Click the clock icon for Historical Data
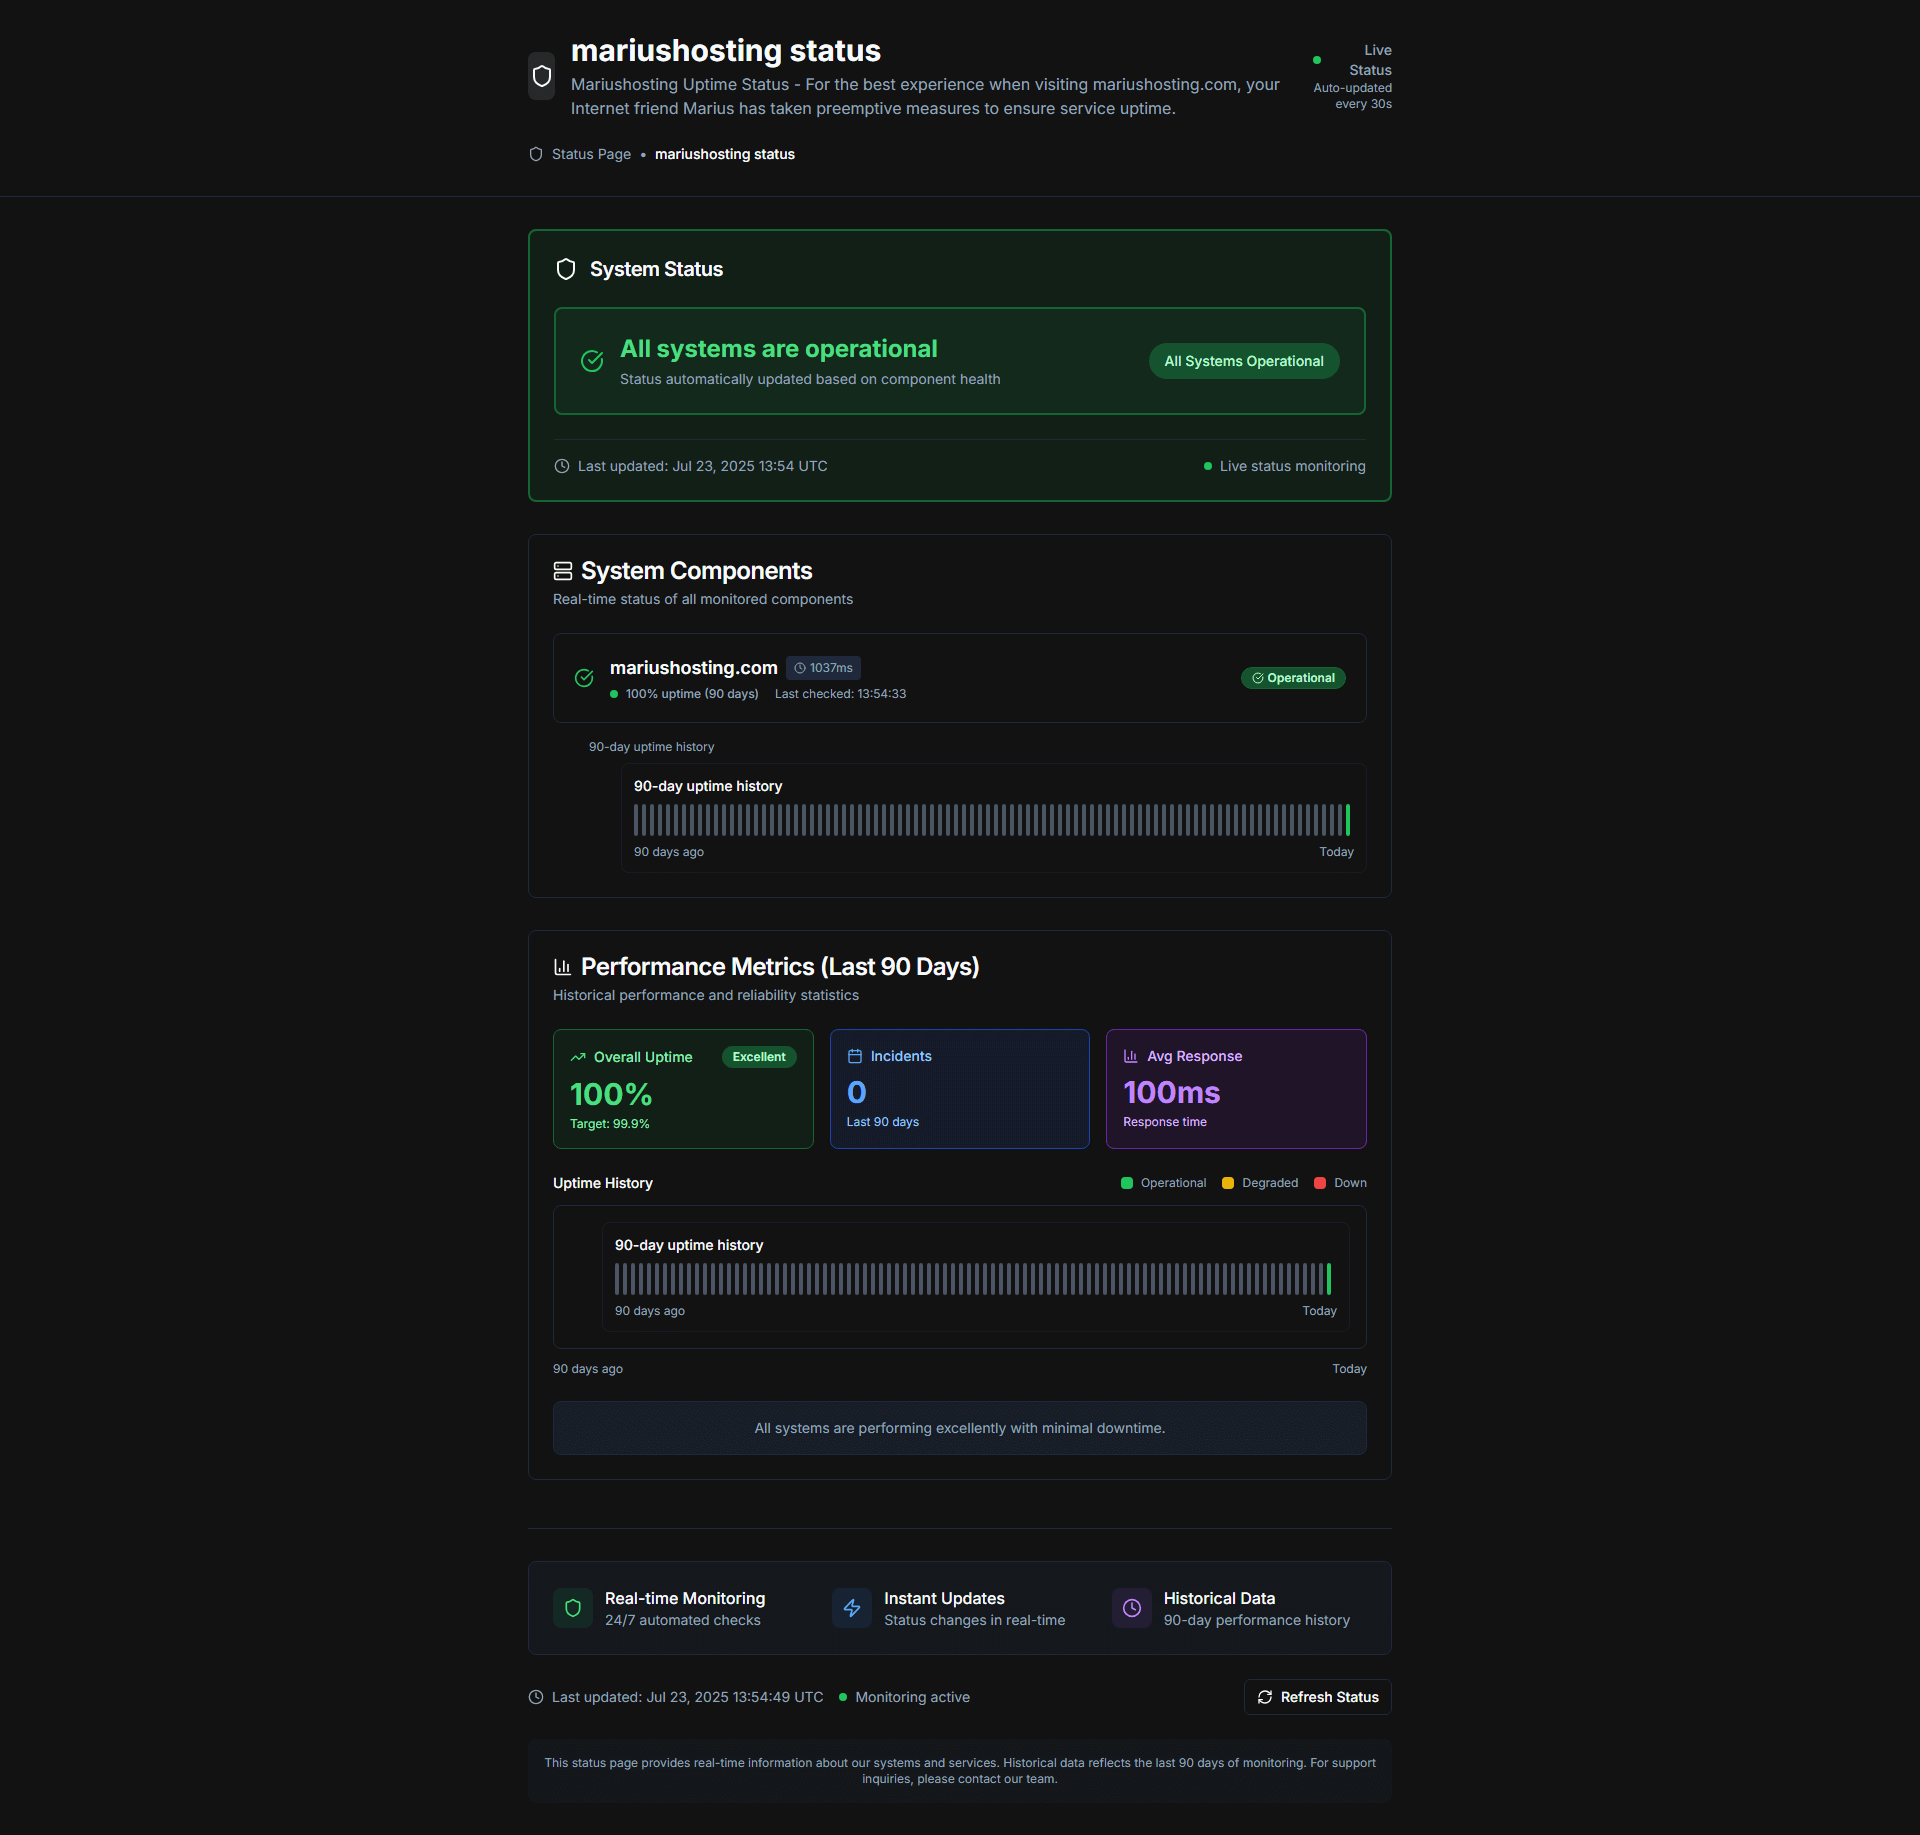 pos(1132,1608)
